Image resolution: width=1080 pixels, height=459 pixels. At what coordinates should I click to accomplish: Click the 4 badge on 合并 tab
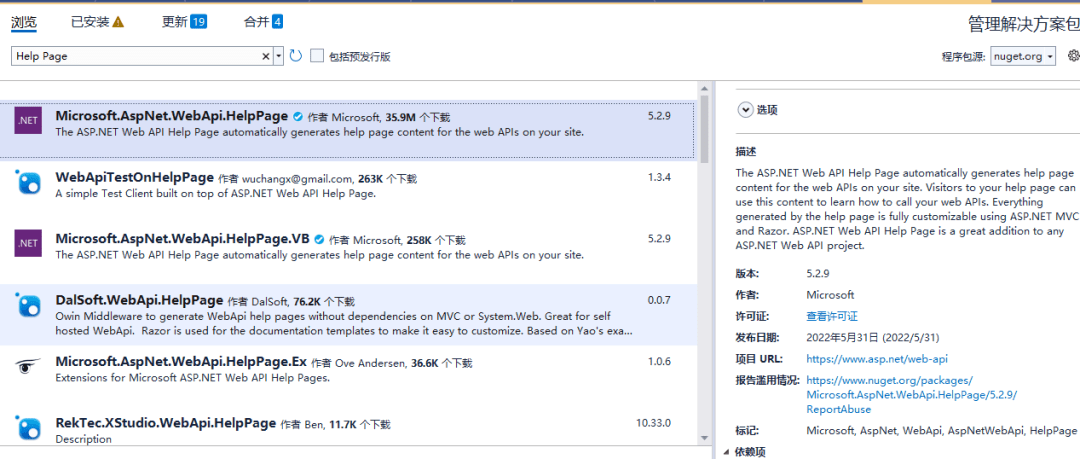pyautogui.click(x=277, y=22)
